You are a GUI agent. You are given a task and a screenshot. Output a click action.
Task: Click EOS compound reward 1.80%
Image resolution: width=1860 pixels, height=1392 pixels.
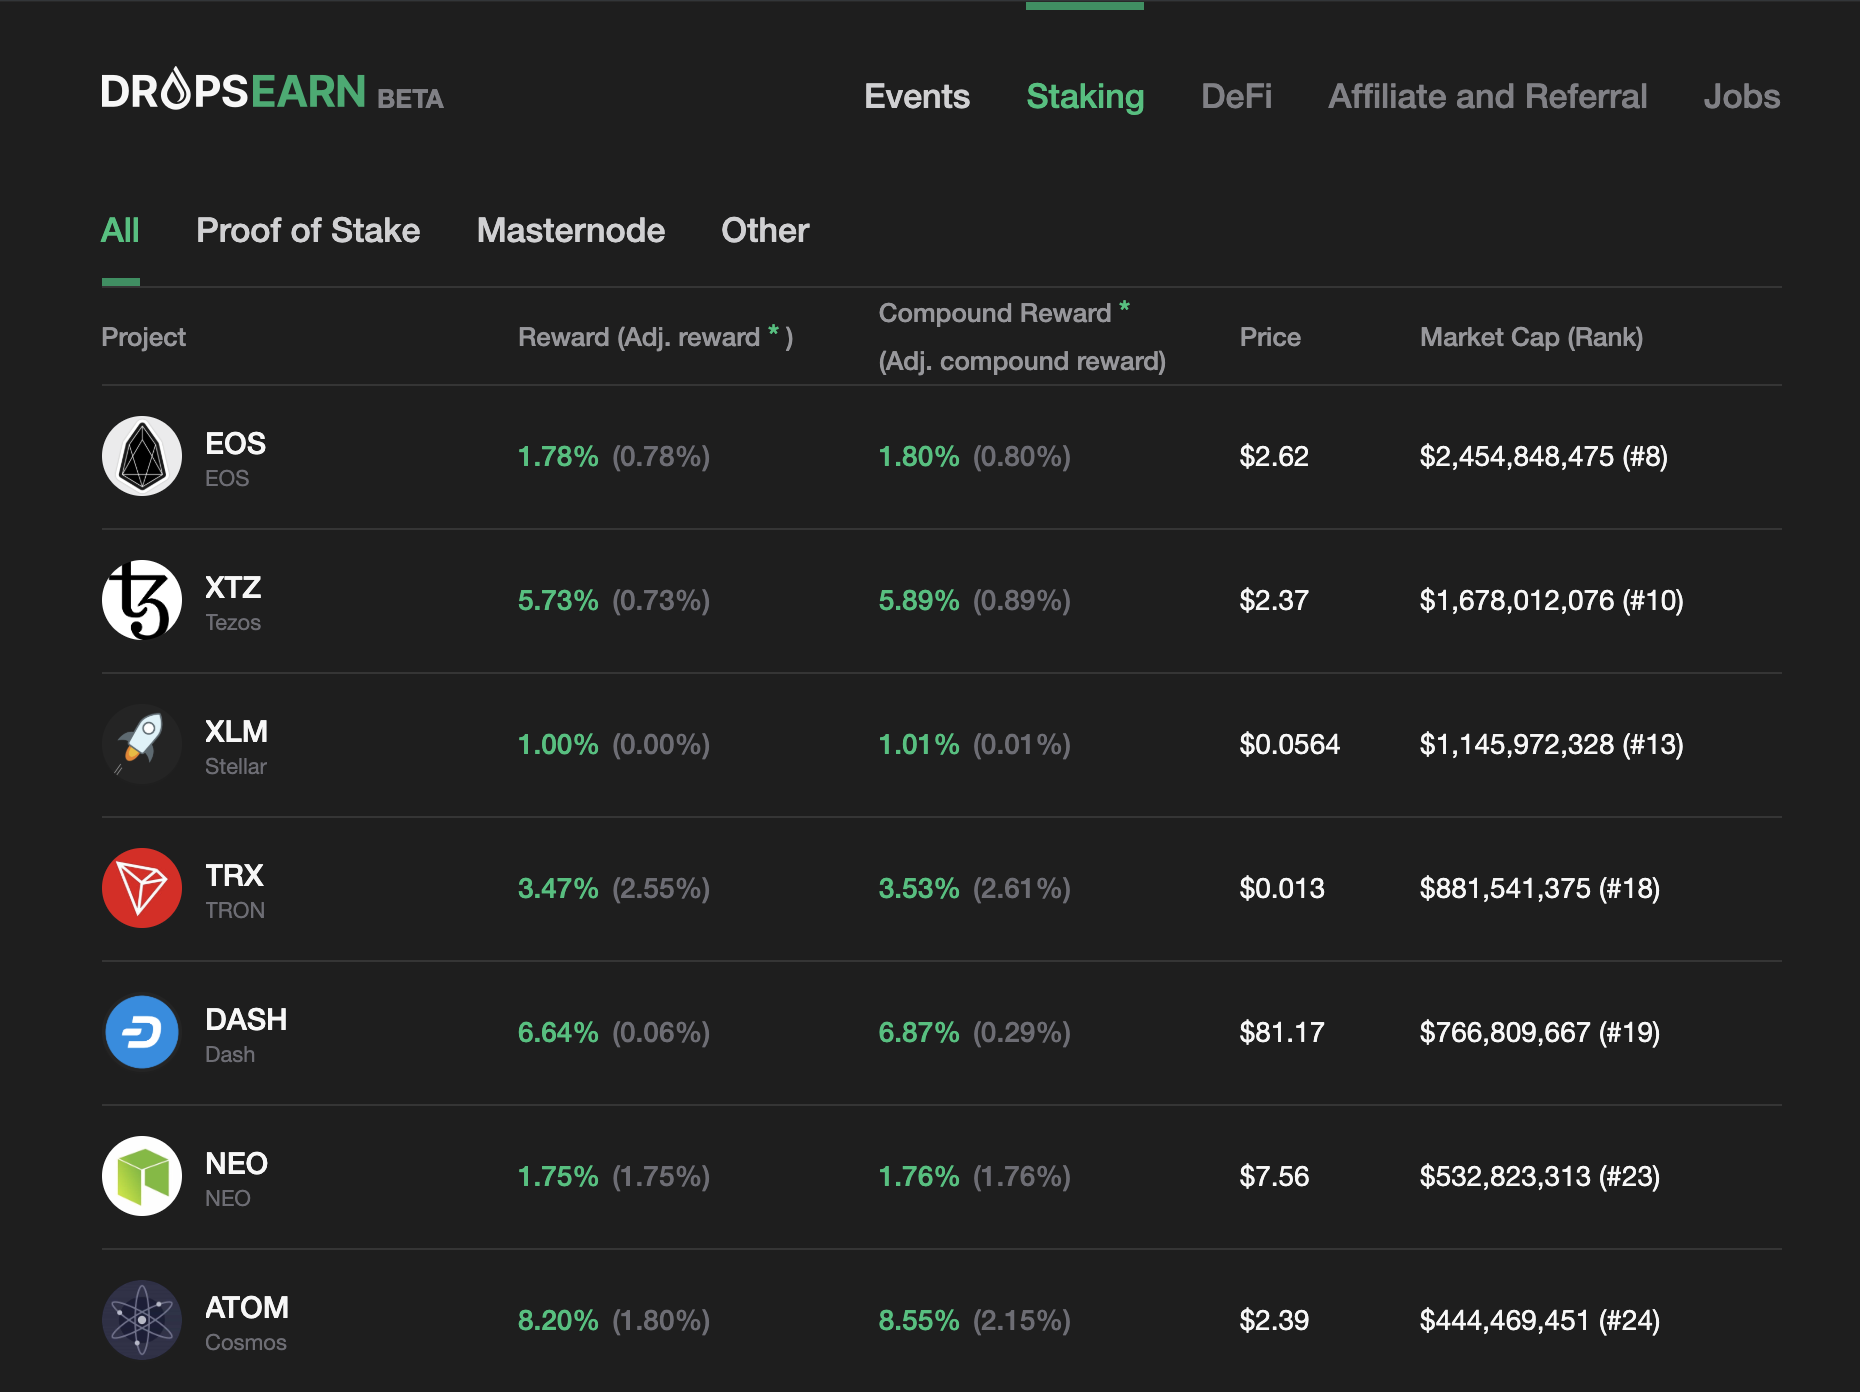pyautogui.click(x=919, y=456)
